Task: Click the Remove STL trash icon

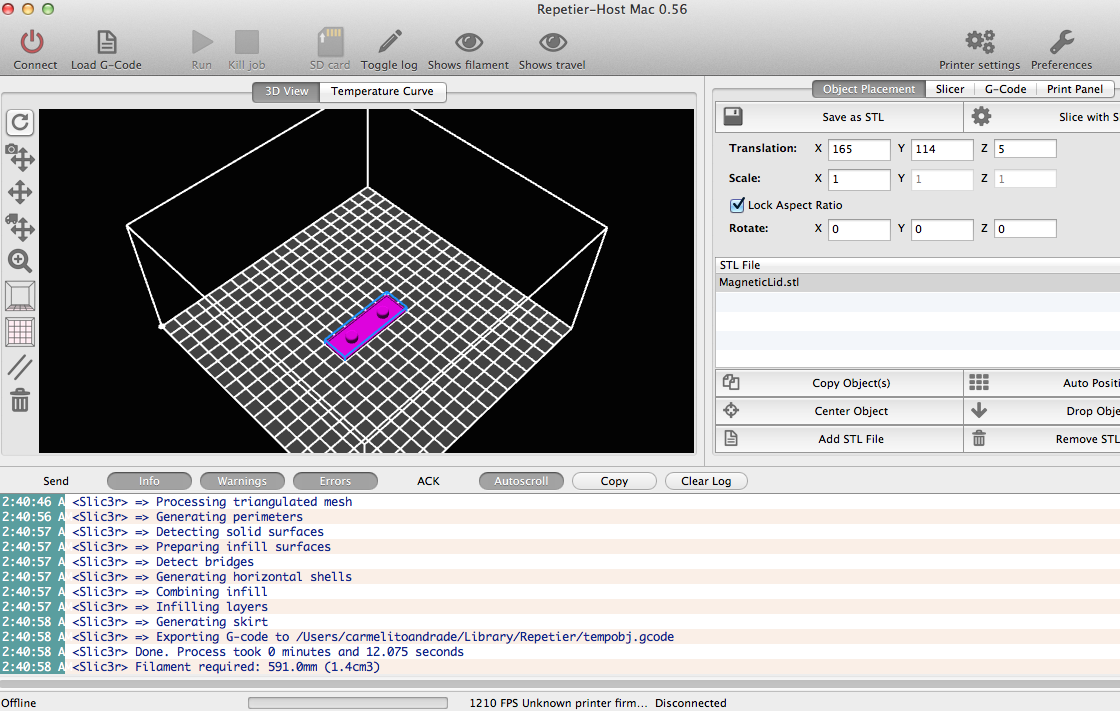Action: 979,438
